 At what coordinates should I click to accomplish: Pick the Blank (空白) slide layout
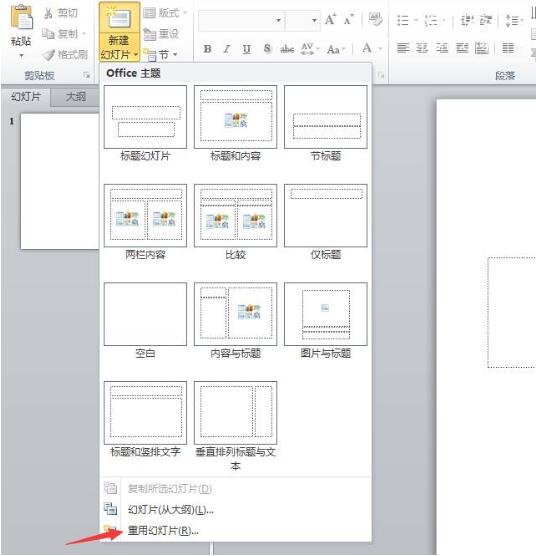click(x=145, y=321)
